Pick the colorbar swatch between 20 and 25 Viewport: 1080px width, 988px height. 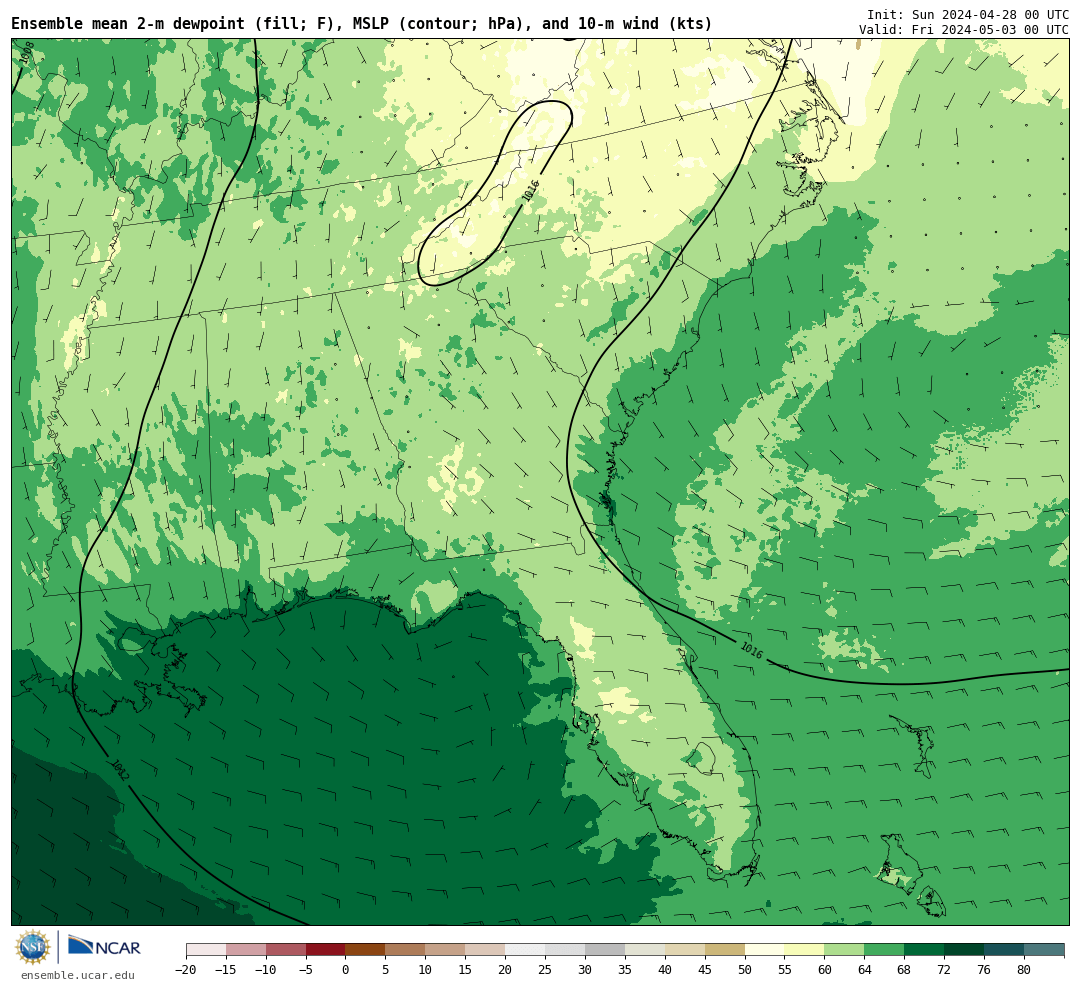526,949
